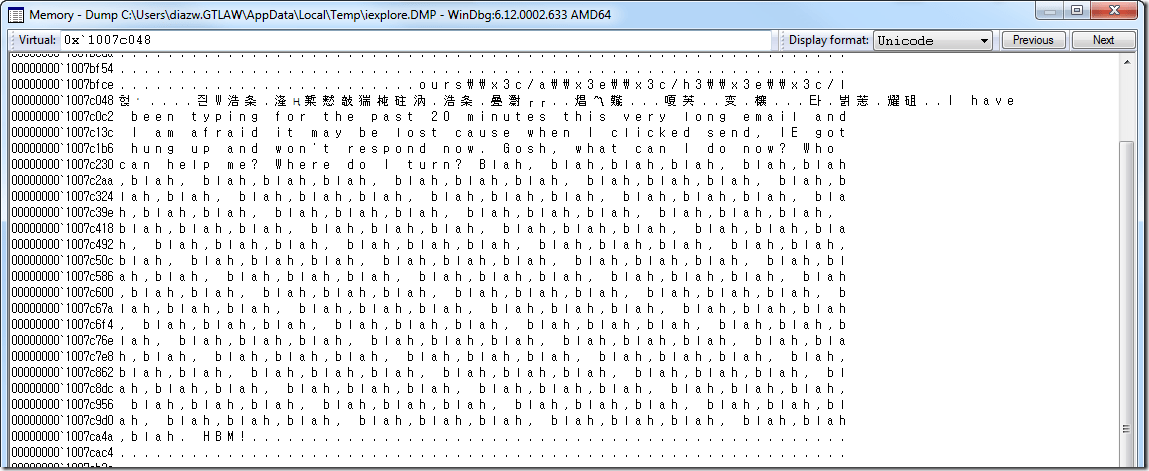Select address 00000000`1007c048
Image resolution: width=1149 pixels, height=471 pixels.
pyautogui.click(x=62, y=101)
